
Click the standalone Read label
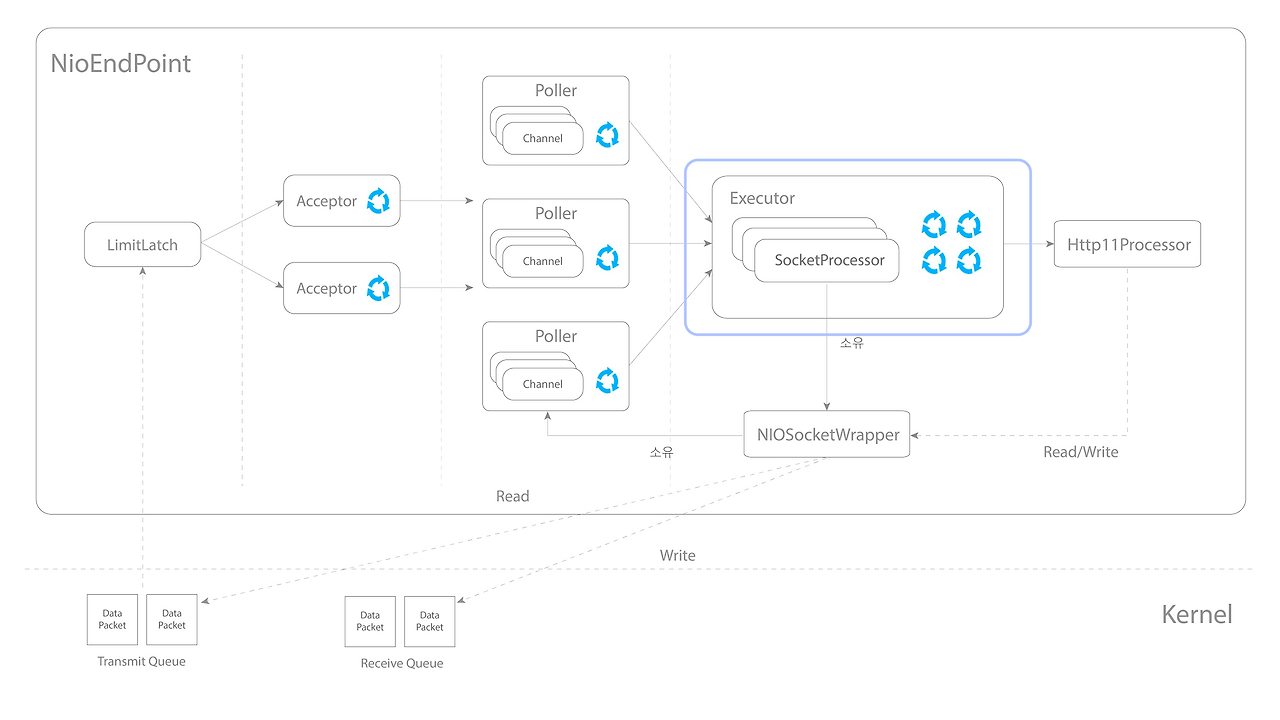tap(513, 496)
